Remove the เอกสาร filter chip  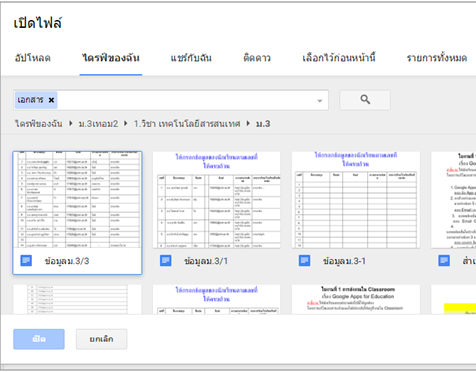(51, 100)
